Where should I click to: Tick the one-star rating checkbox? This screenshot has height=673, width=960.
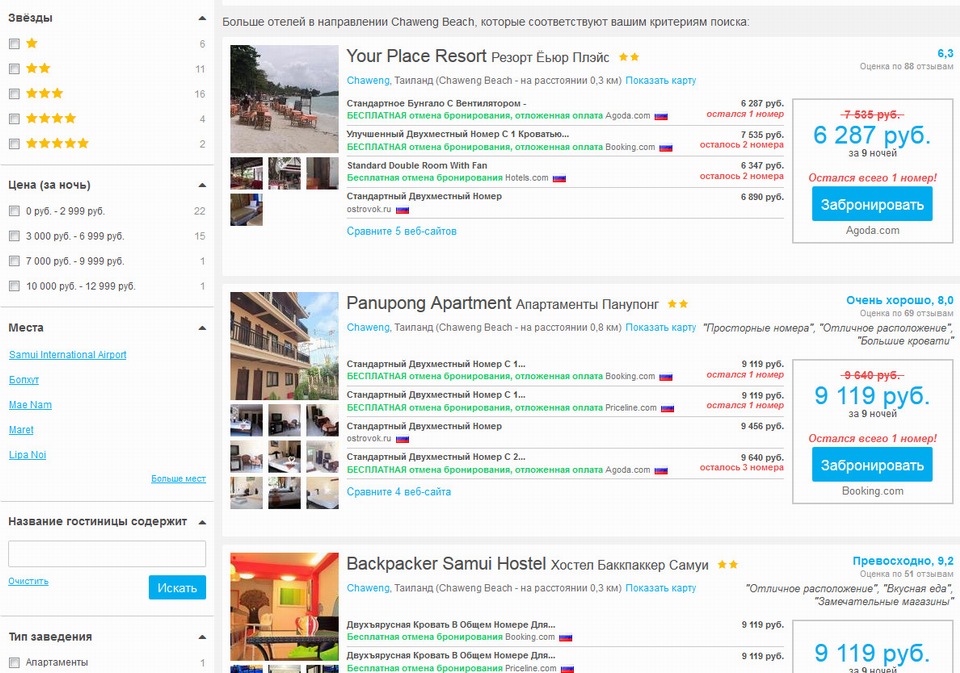tap(14, 44)
